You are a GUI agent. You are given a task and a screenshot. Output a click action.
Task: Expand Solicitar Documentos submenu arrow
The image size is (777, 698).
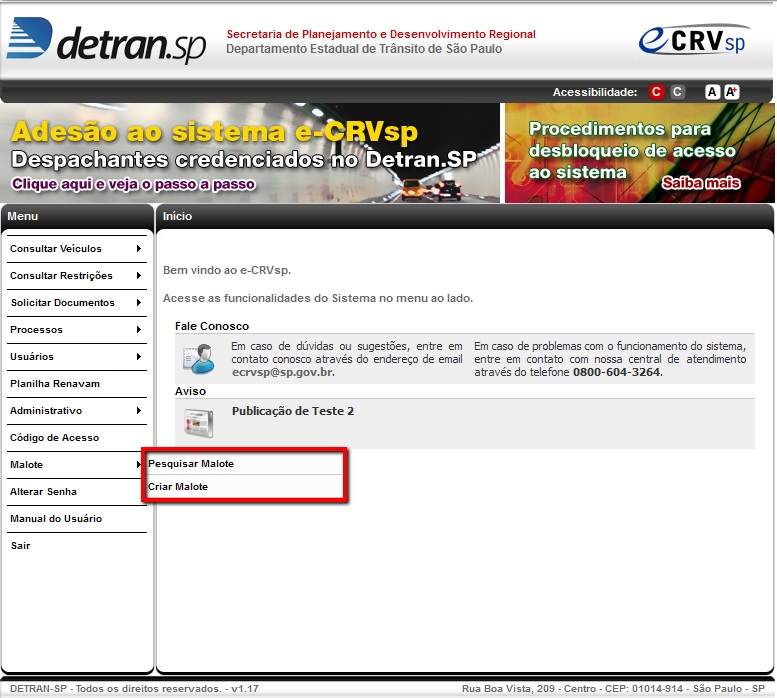coord(139,303)
